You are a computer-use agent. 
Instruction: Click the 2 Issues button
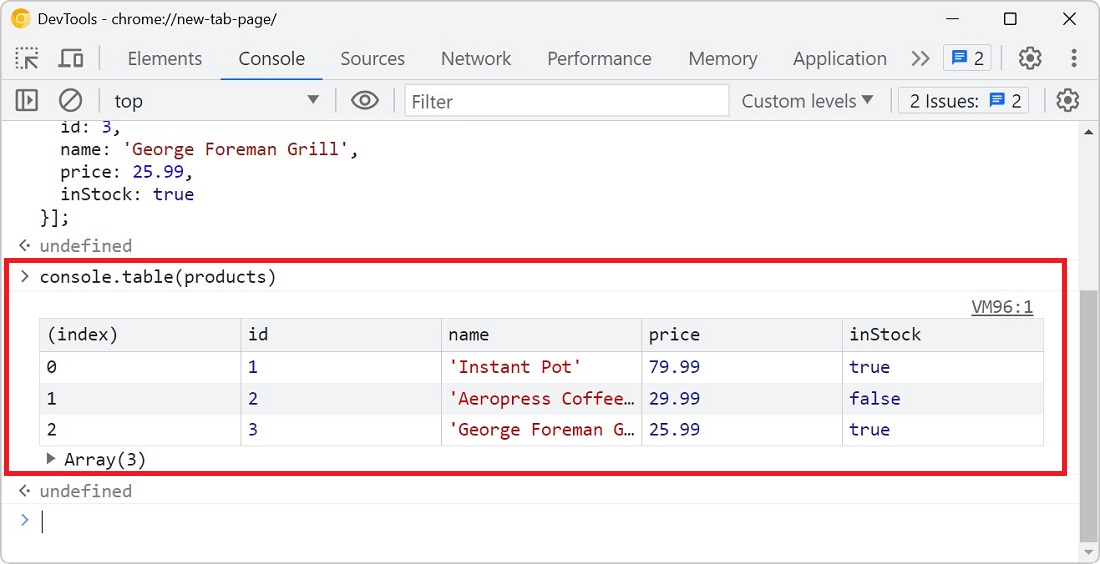[x=964, y=101]
